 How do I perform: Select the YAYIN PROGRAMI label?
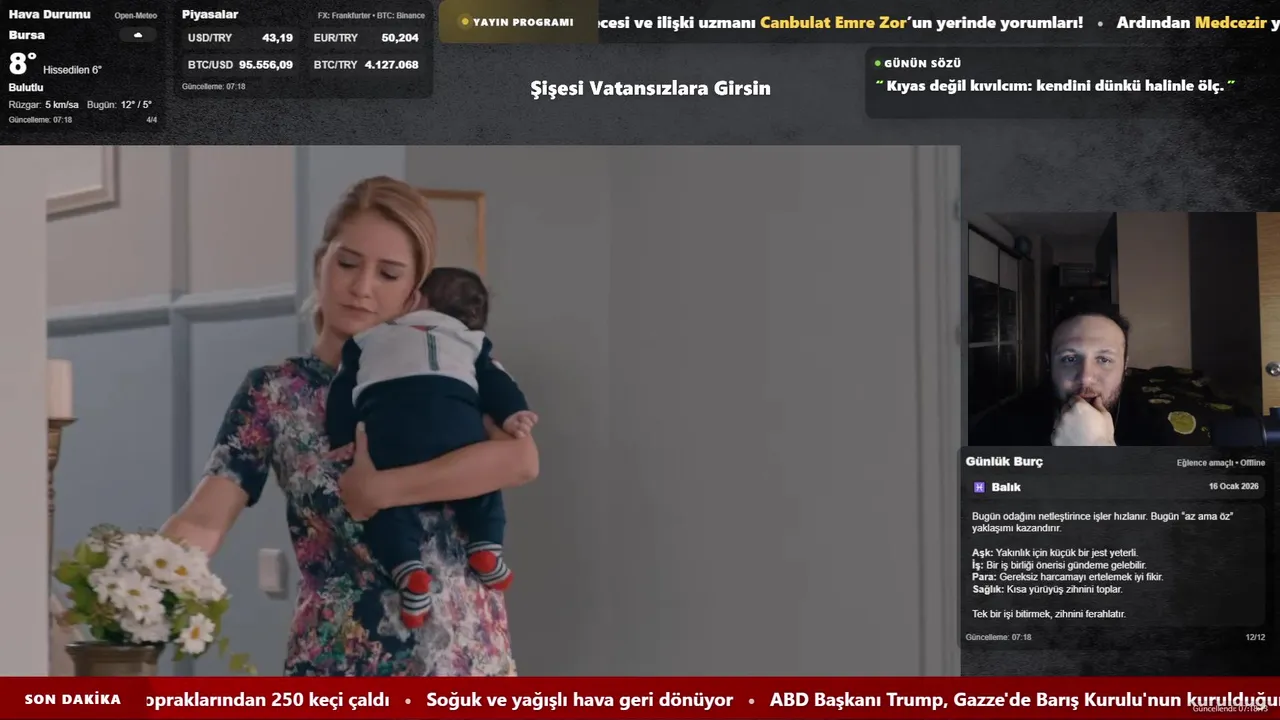click(523, 22)
